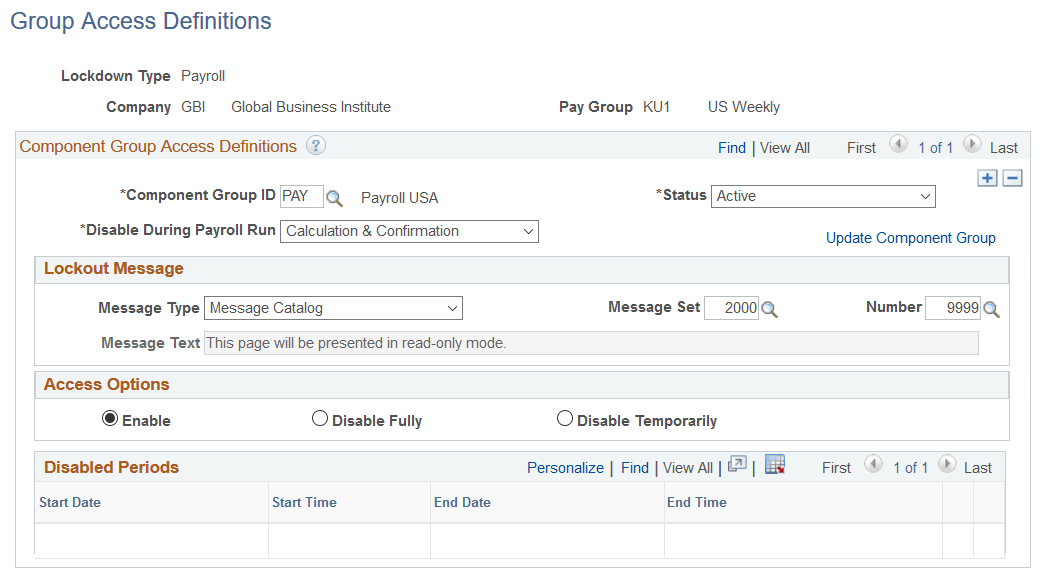Personalize the Disabled Periods grid
The image size is (1050, 578).
click(565, 467)
